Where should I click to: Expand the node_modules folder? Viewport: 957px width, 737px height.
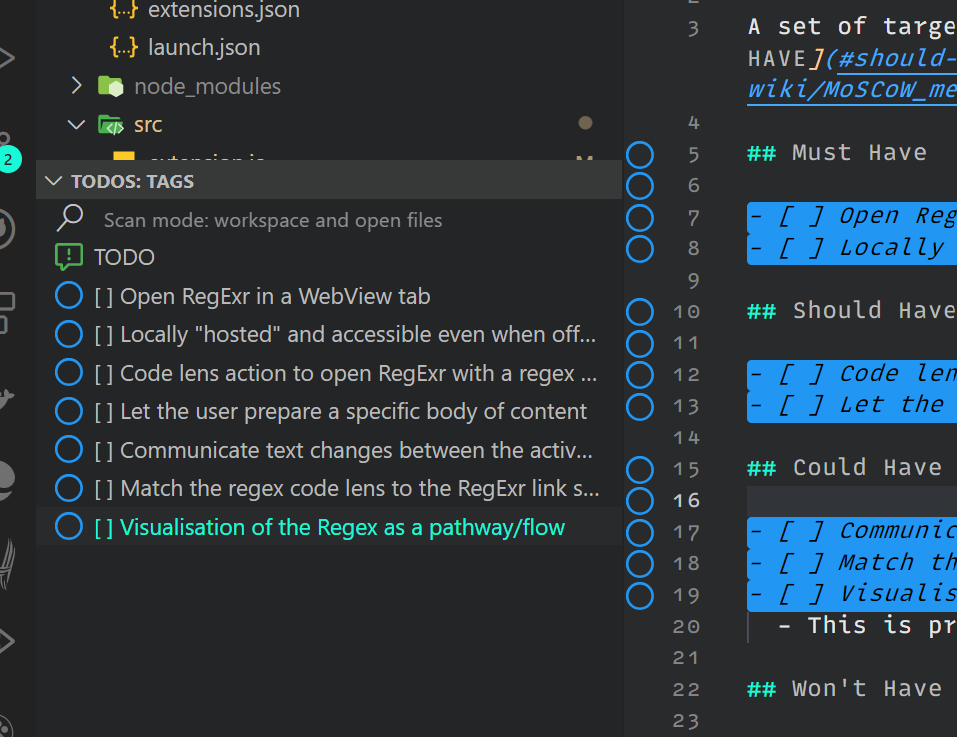point(76,86)
